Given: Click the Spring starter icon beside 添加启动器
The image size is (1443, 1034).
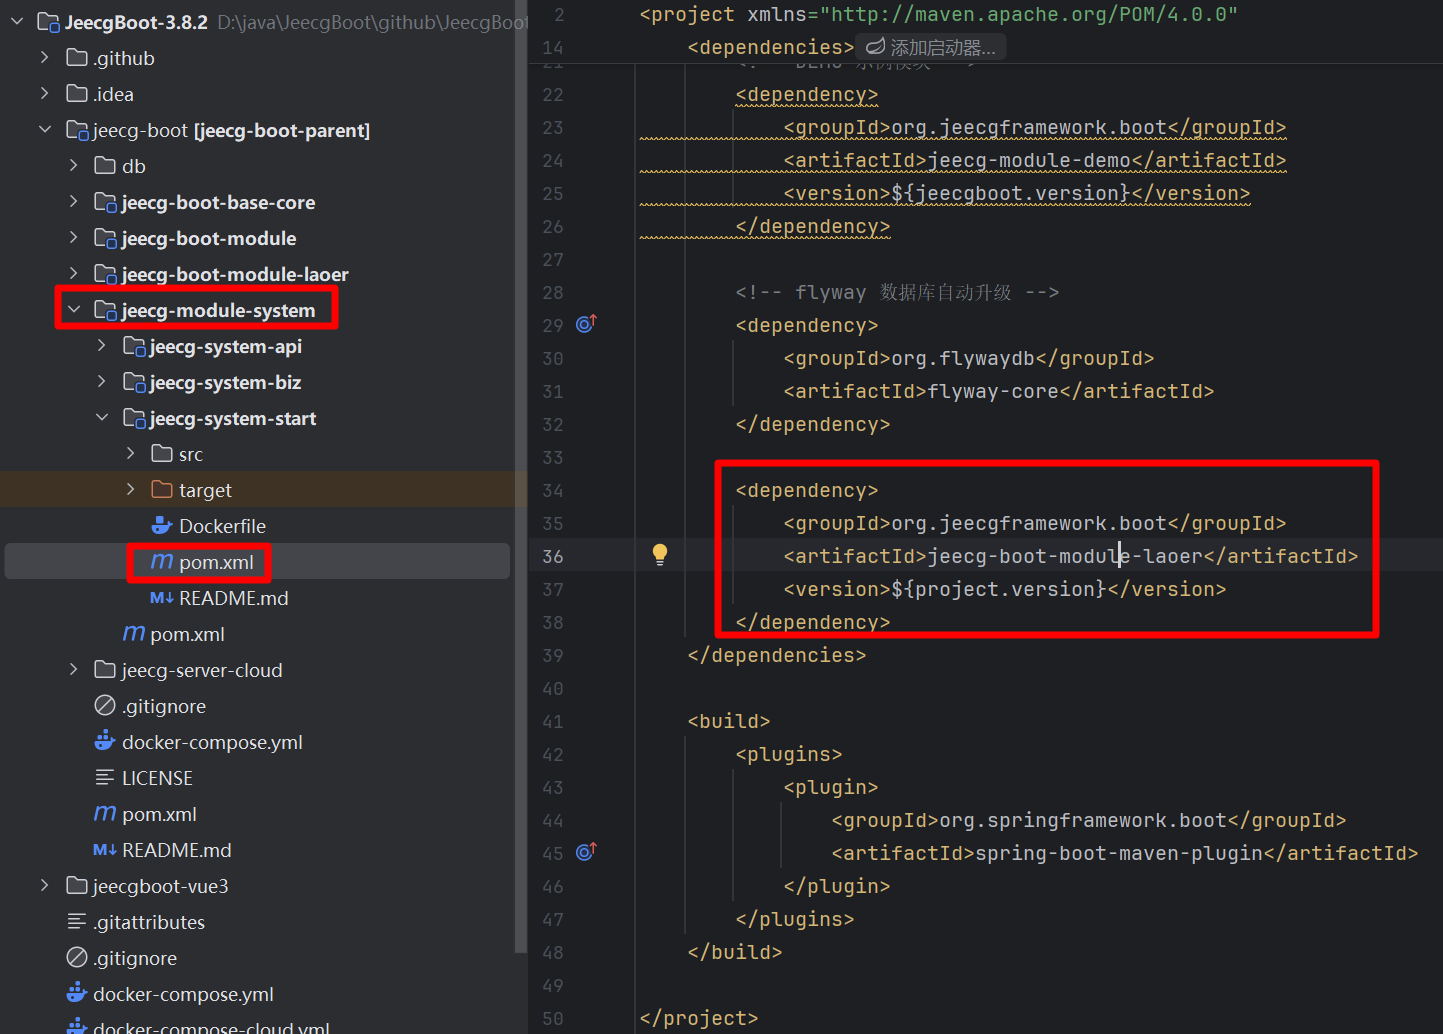Looking at the screenshot, I should tap(875, 47).
